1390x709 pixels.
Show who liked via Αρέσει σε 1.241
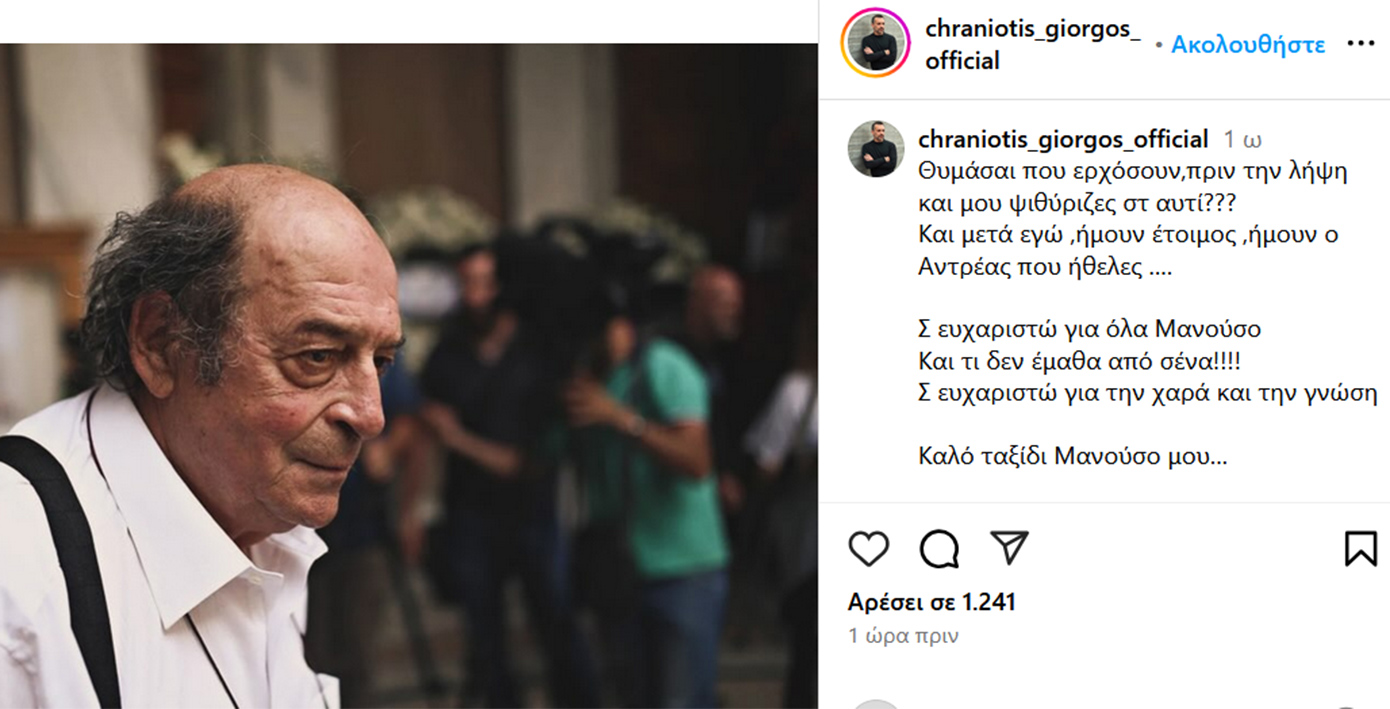tap(932, 602)
